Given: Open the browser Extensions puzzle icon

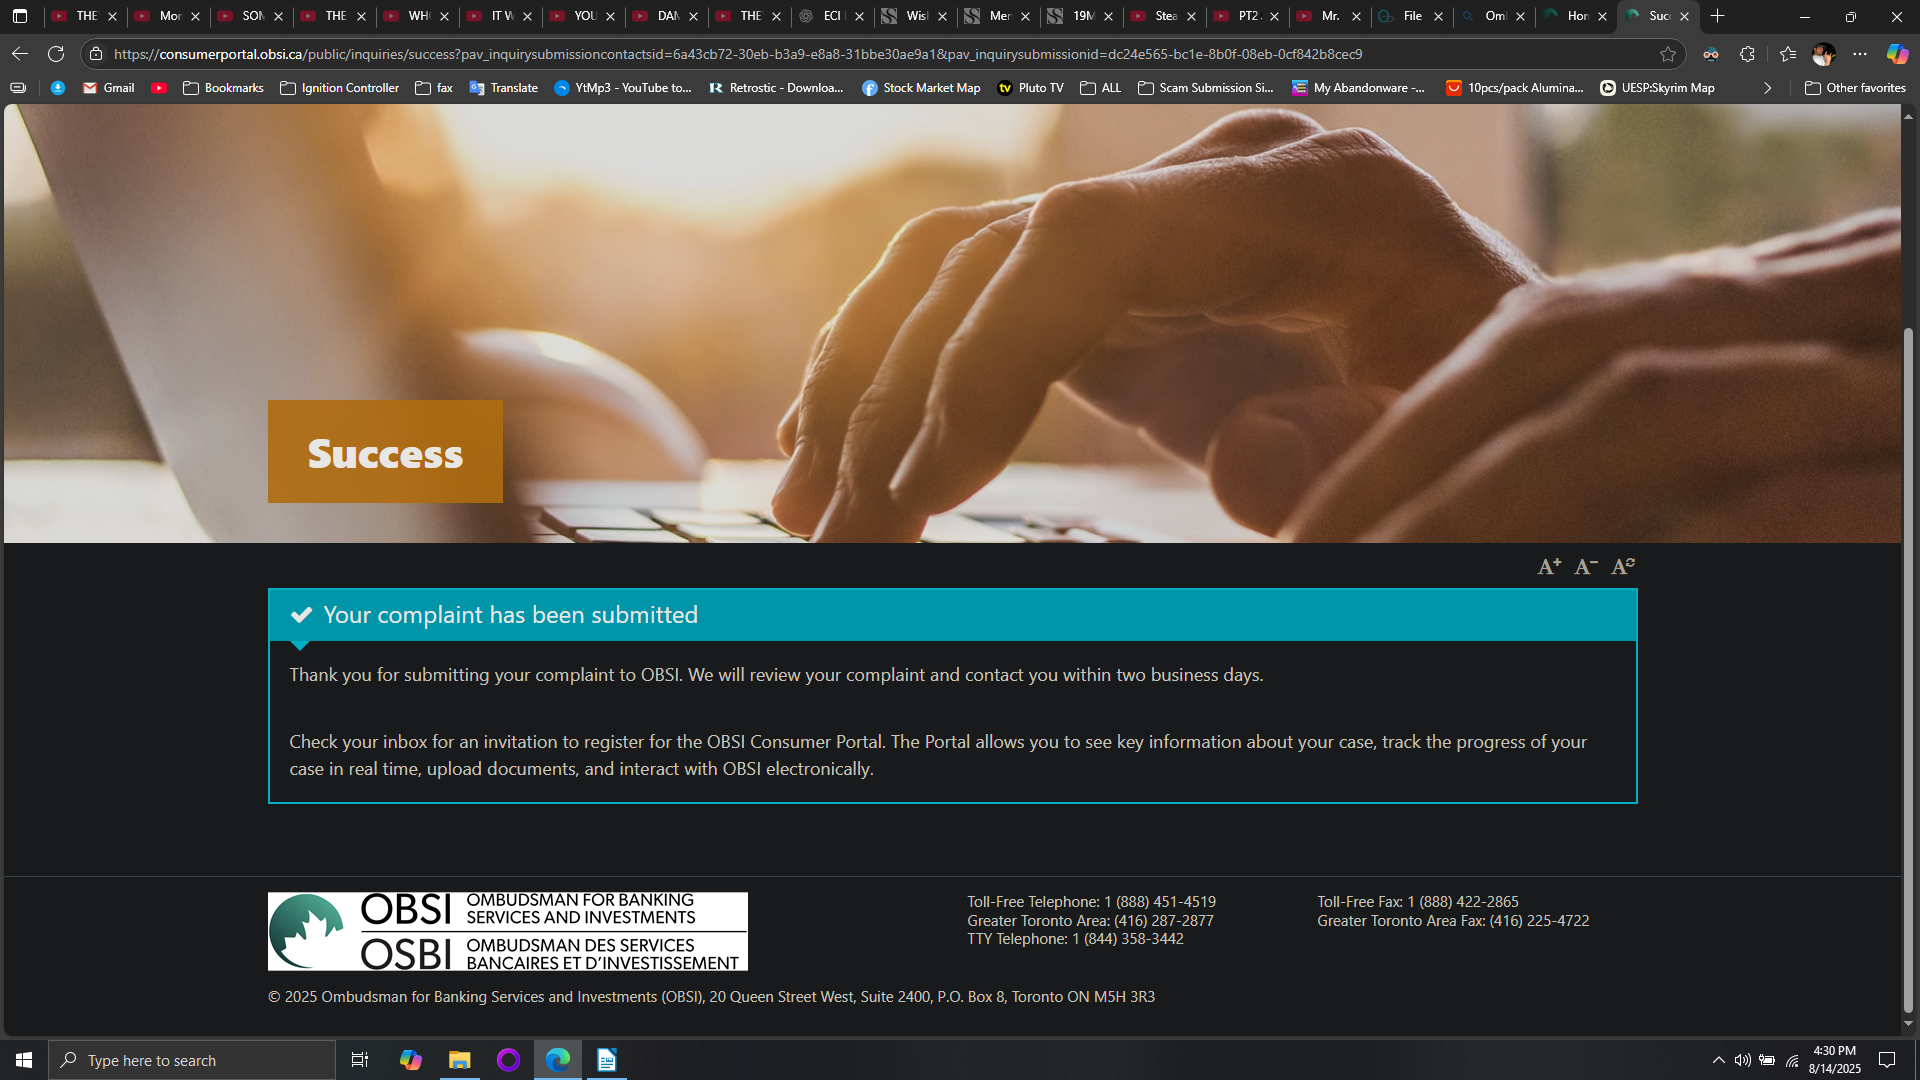Looking at the screenshot, I should click(x=1747, y=54).
